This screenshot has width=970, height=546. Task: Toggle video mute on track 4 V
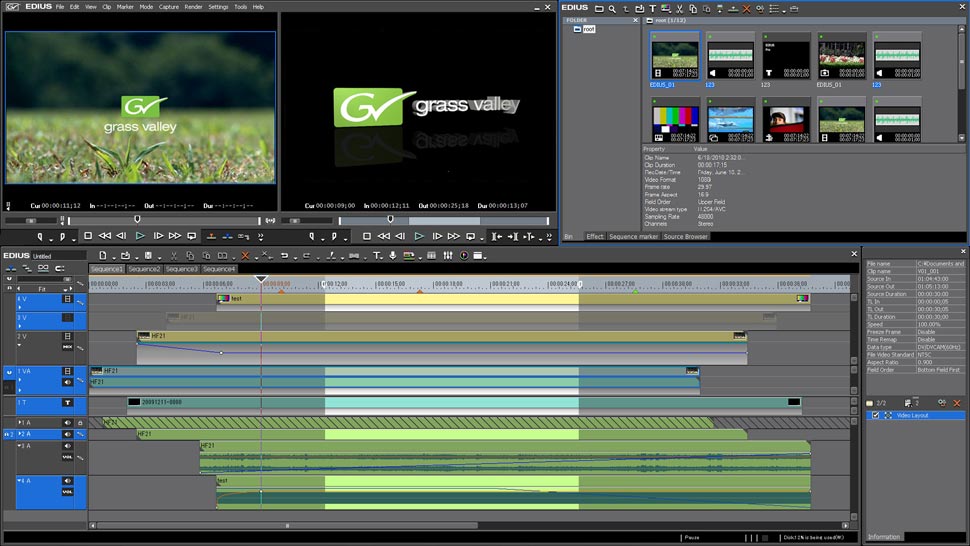click(x=67, y=299)
